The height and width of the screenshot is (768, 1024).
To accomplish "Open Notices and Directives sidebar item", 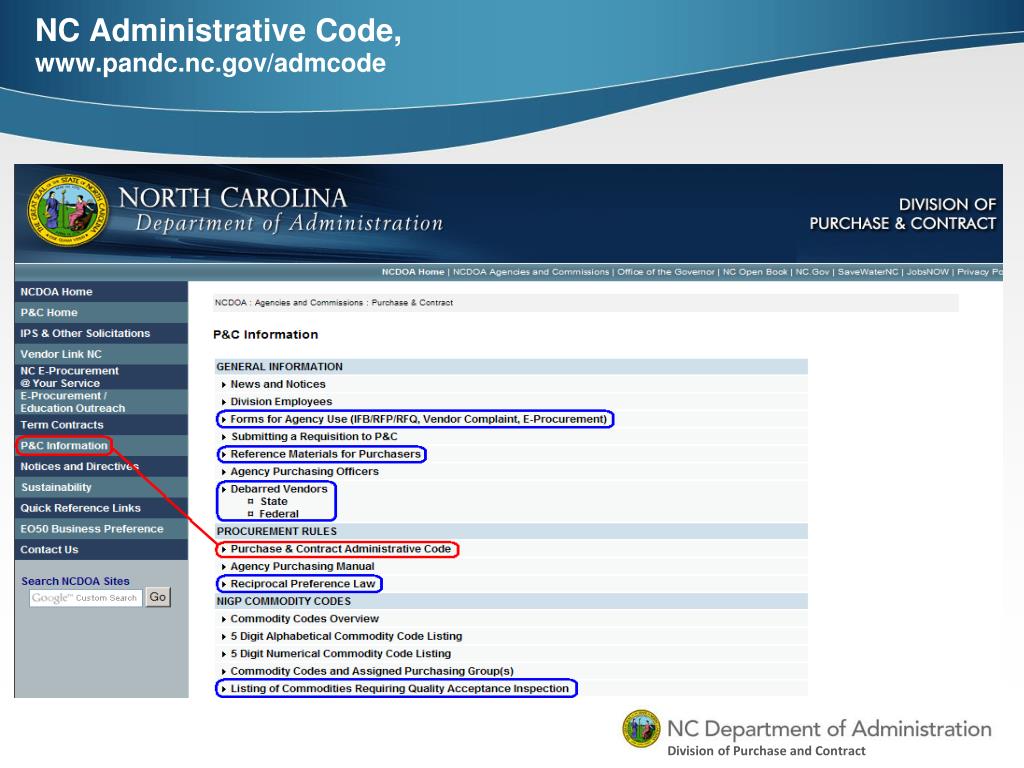I will tap(79, 467).
